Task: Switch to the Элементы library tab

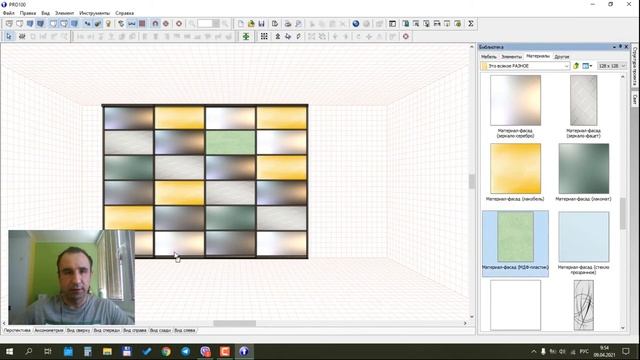Action: (511, 56)
